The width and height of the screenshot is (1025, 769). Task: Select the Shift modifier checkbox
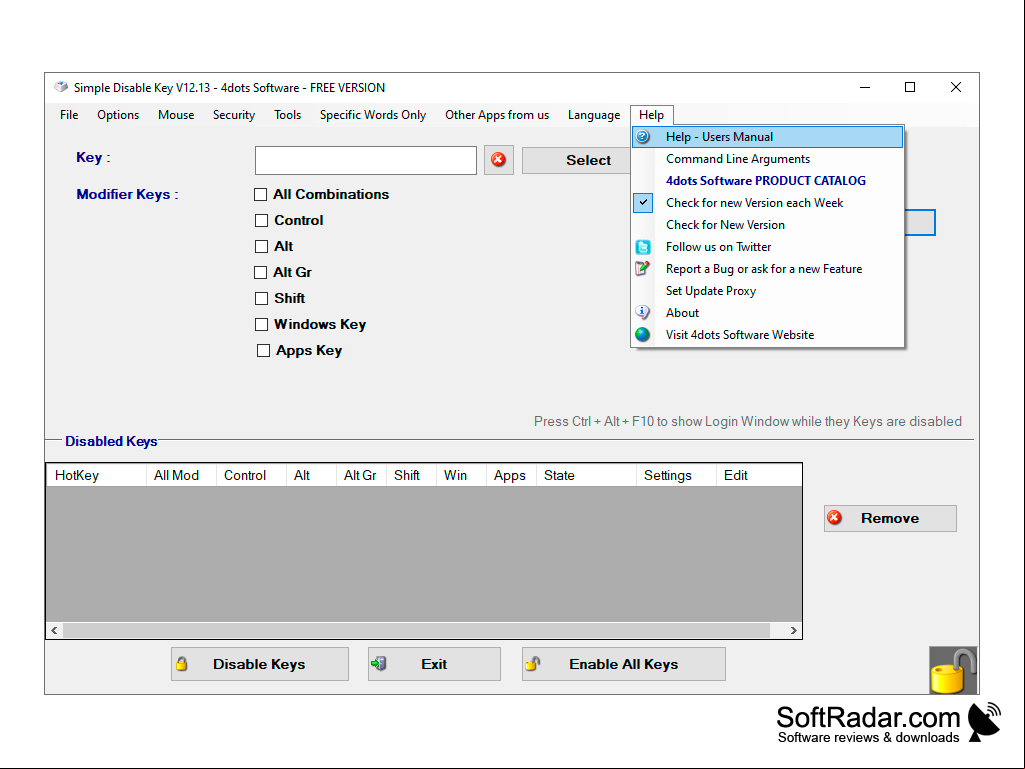(261, 298)
